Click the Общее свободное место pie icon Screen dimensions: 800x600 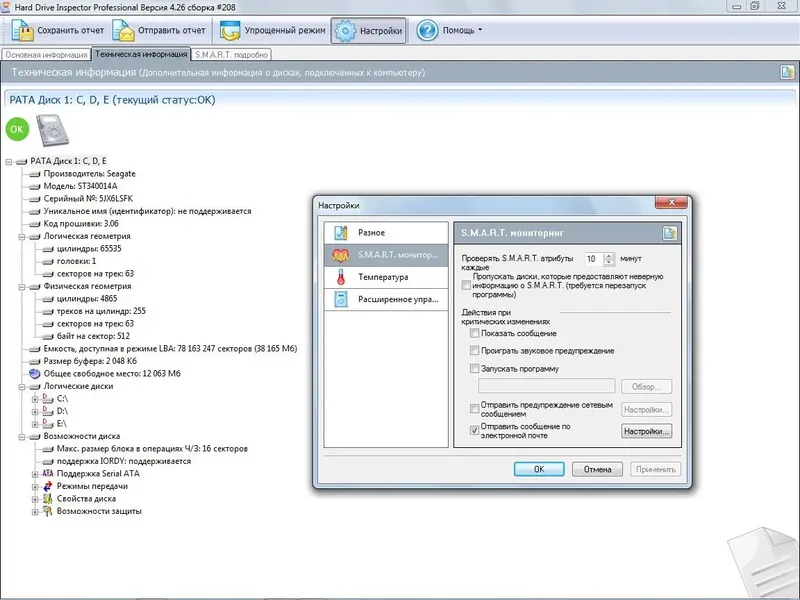(35, 373)
